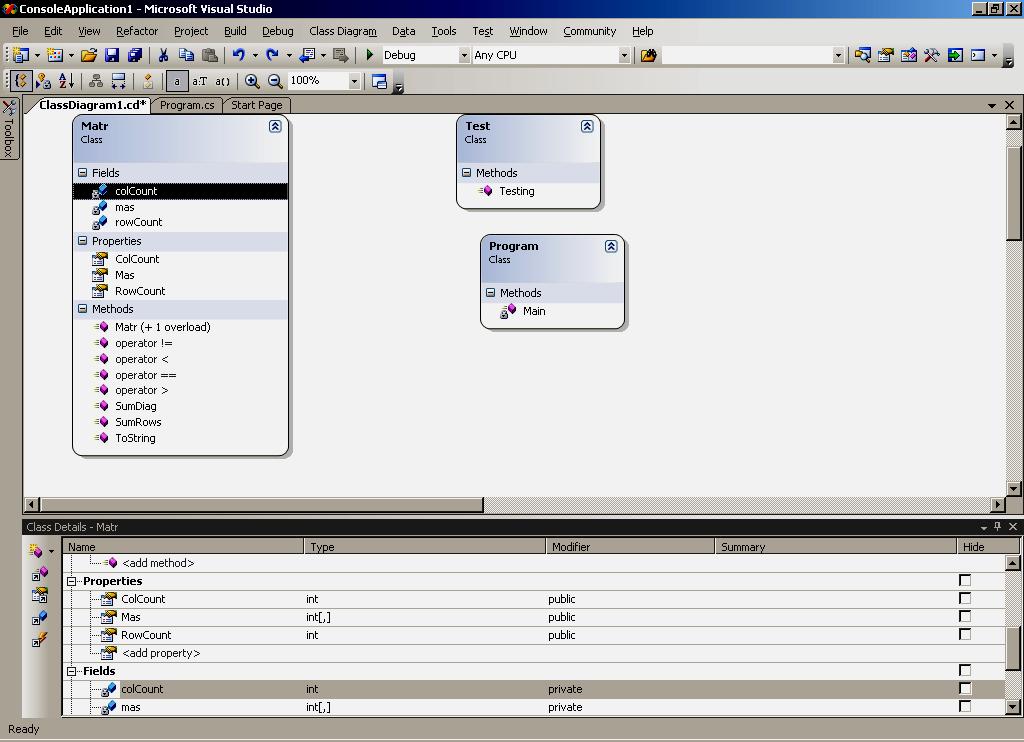Image resolution: width=1024 pixels, height=742 pixels.
Task: Open the Properties Window toolbar icon
Action: [x=886, y=56]
